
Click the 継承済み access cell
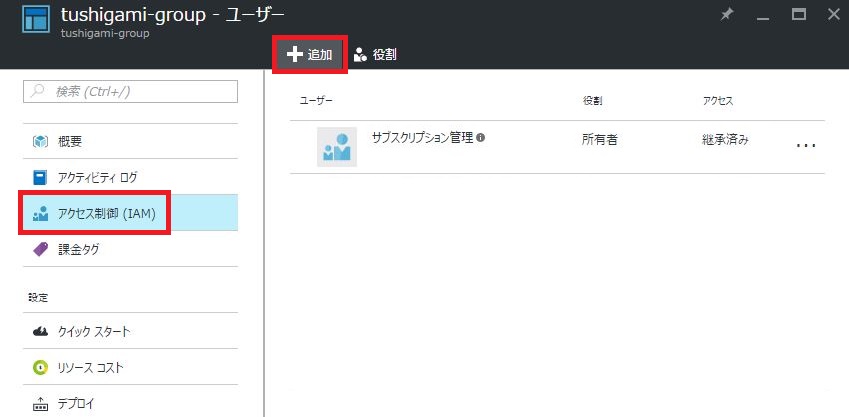pos(726,140)
